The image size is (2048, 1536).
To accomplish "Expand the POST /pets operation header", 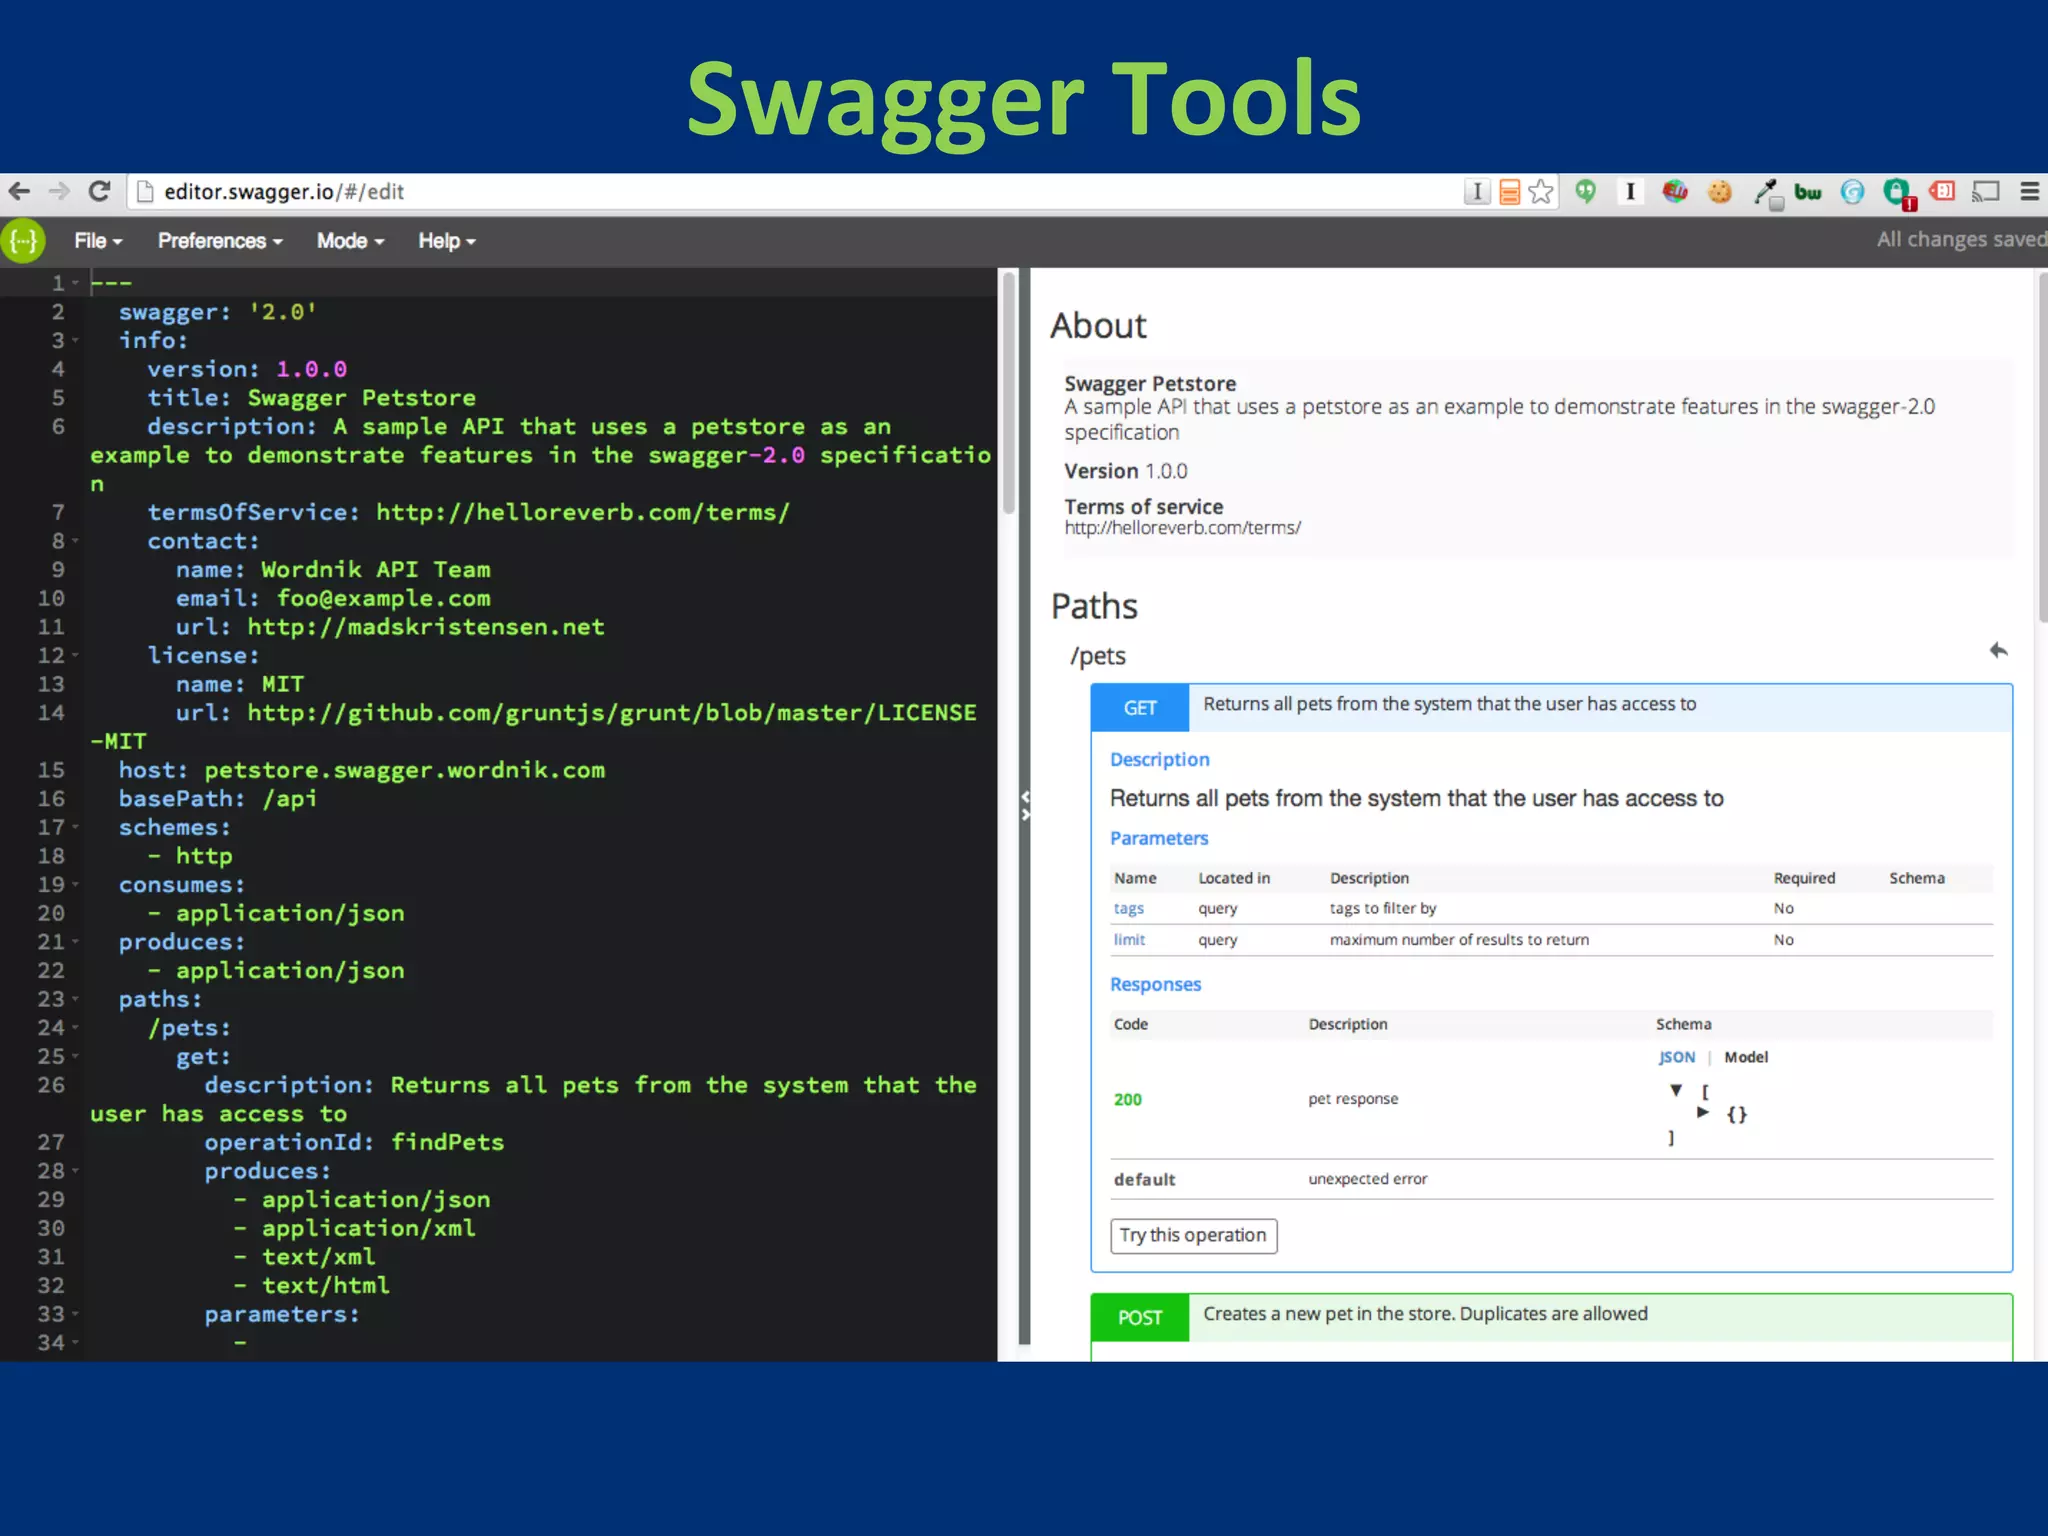I will point(1551,1318).
